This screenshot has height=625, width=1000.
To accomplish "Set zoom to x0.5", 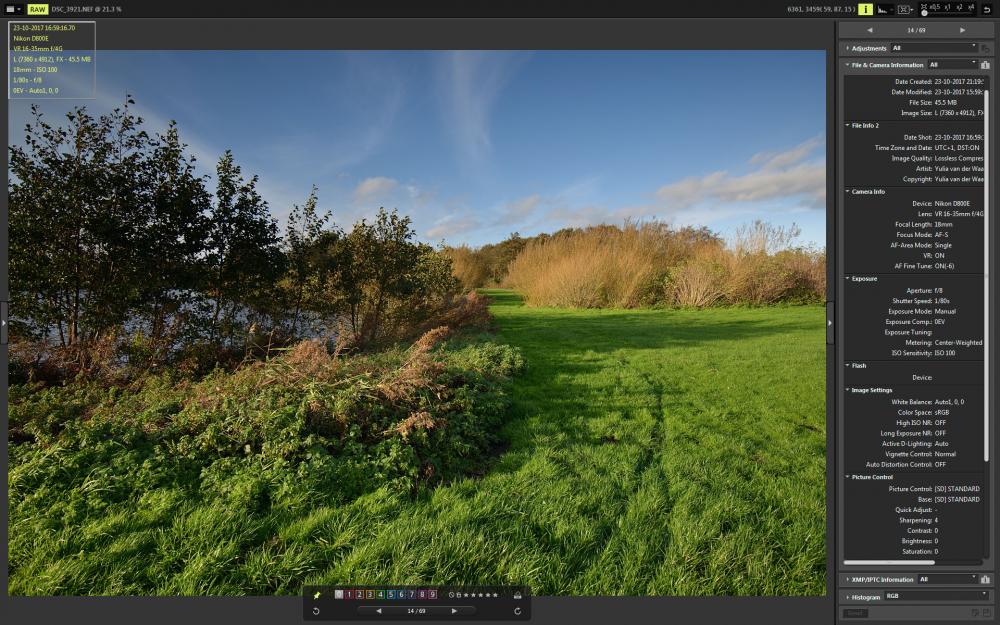I will point(935,7).
